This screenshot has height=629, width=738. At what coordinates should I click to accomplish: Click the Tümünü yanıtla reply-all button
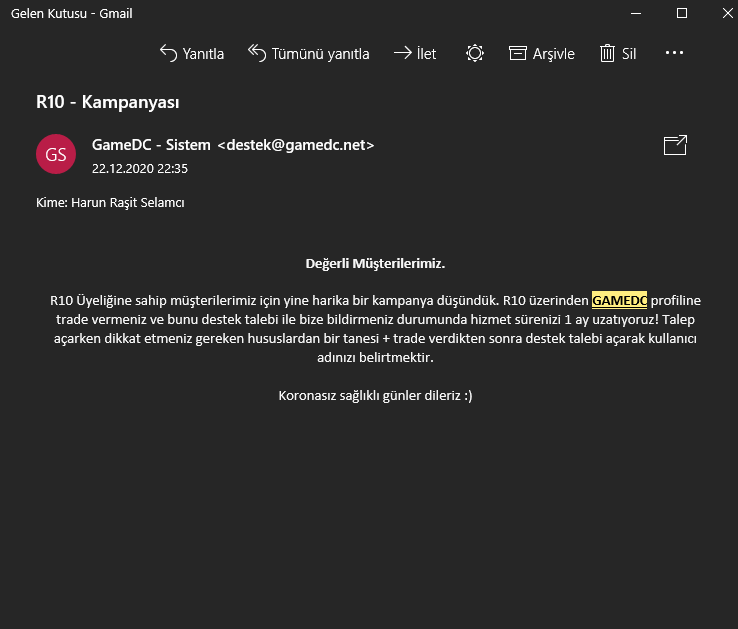(309, 53)
